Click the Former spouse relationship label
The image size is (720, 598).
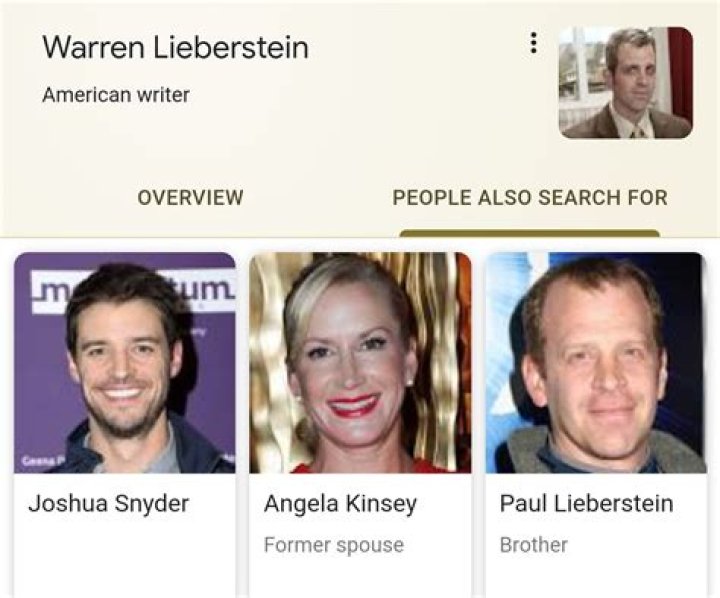(334, 545)
